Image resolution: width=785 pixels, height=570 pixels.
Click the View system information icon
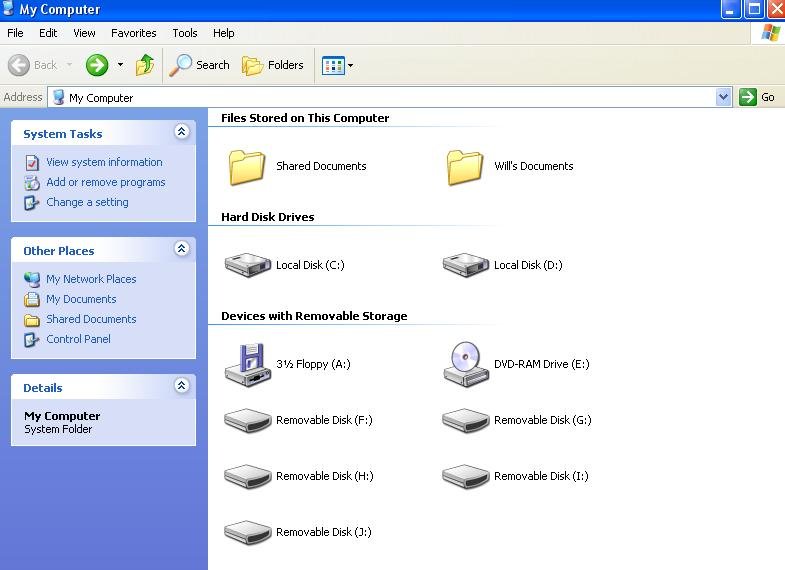tap(32, 163)
